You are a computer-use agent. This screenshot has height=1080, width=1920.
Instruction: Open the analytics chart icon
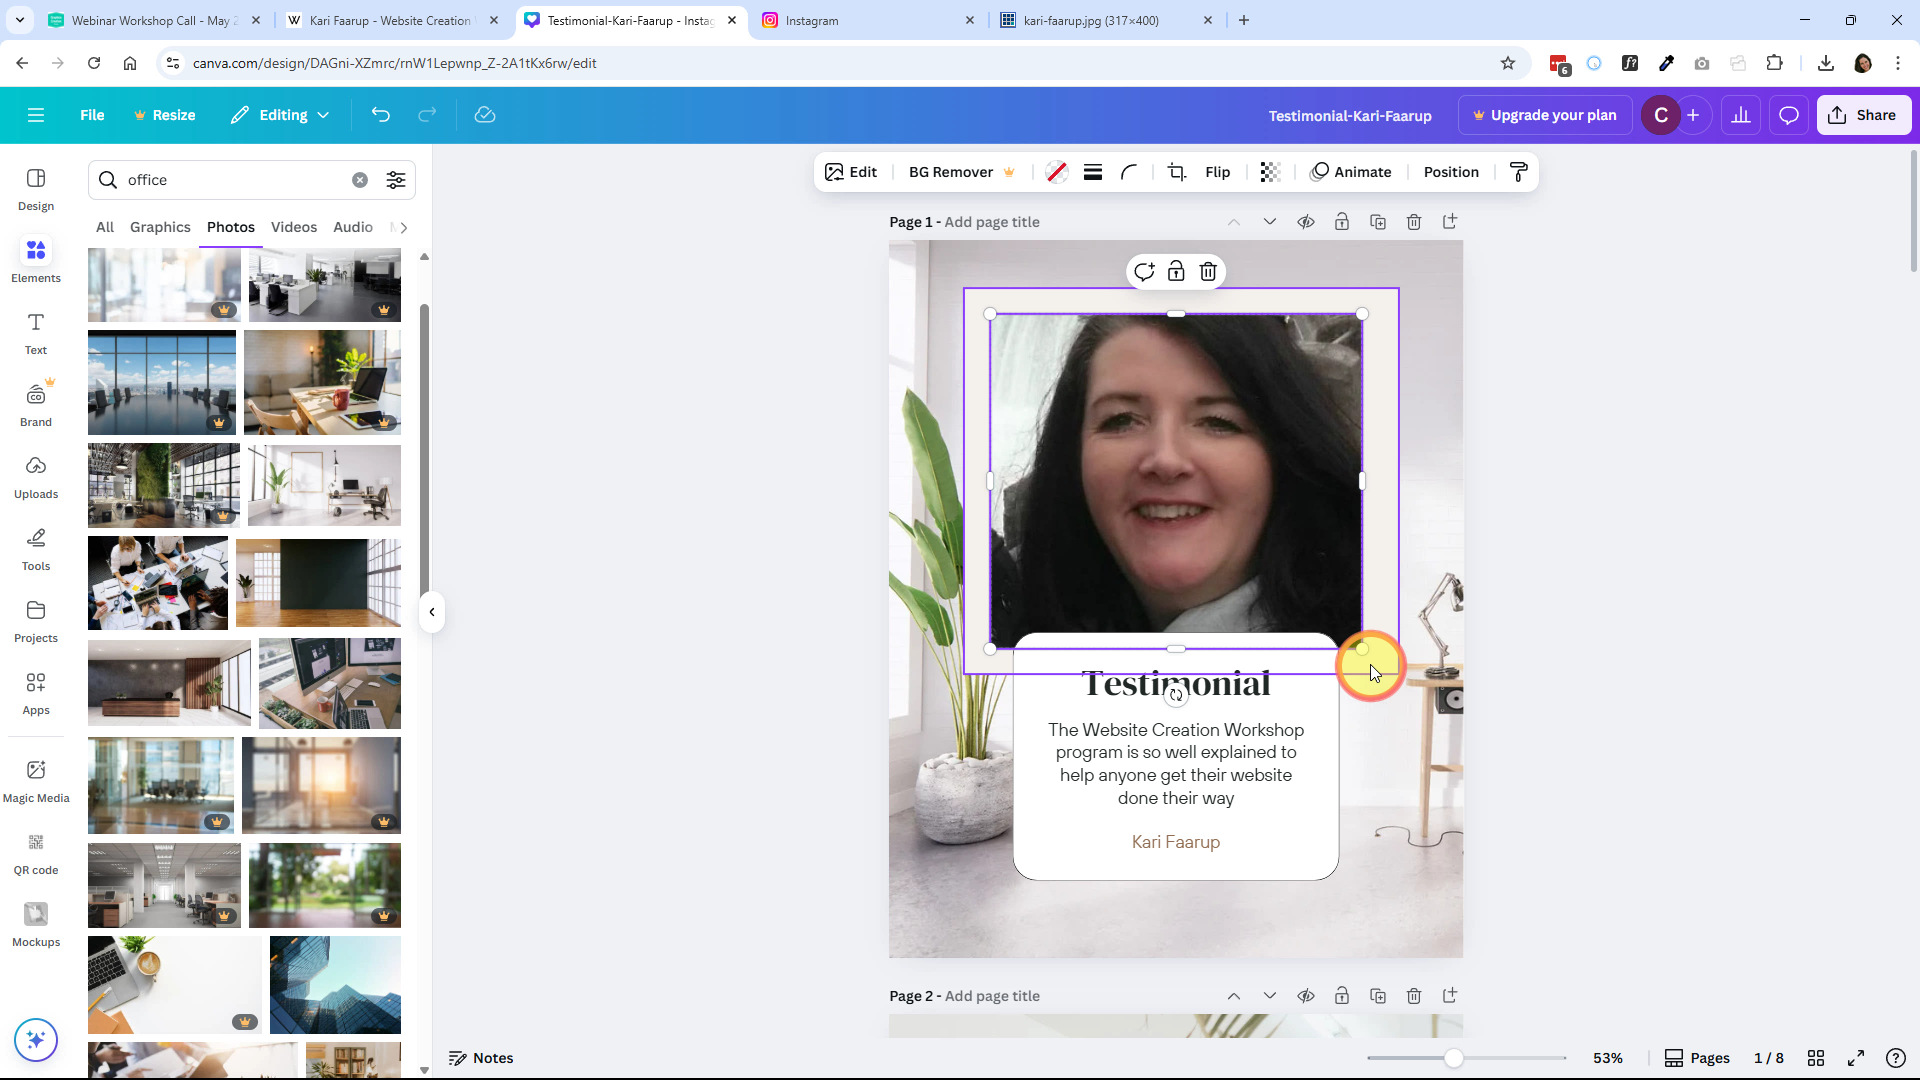pyautogui.click(x=1741, y=115)
